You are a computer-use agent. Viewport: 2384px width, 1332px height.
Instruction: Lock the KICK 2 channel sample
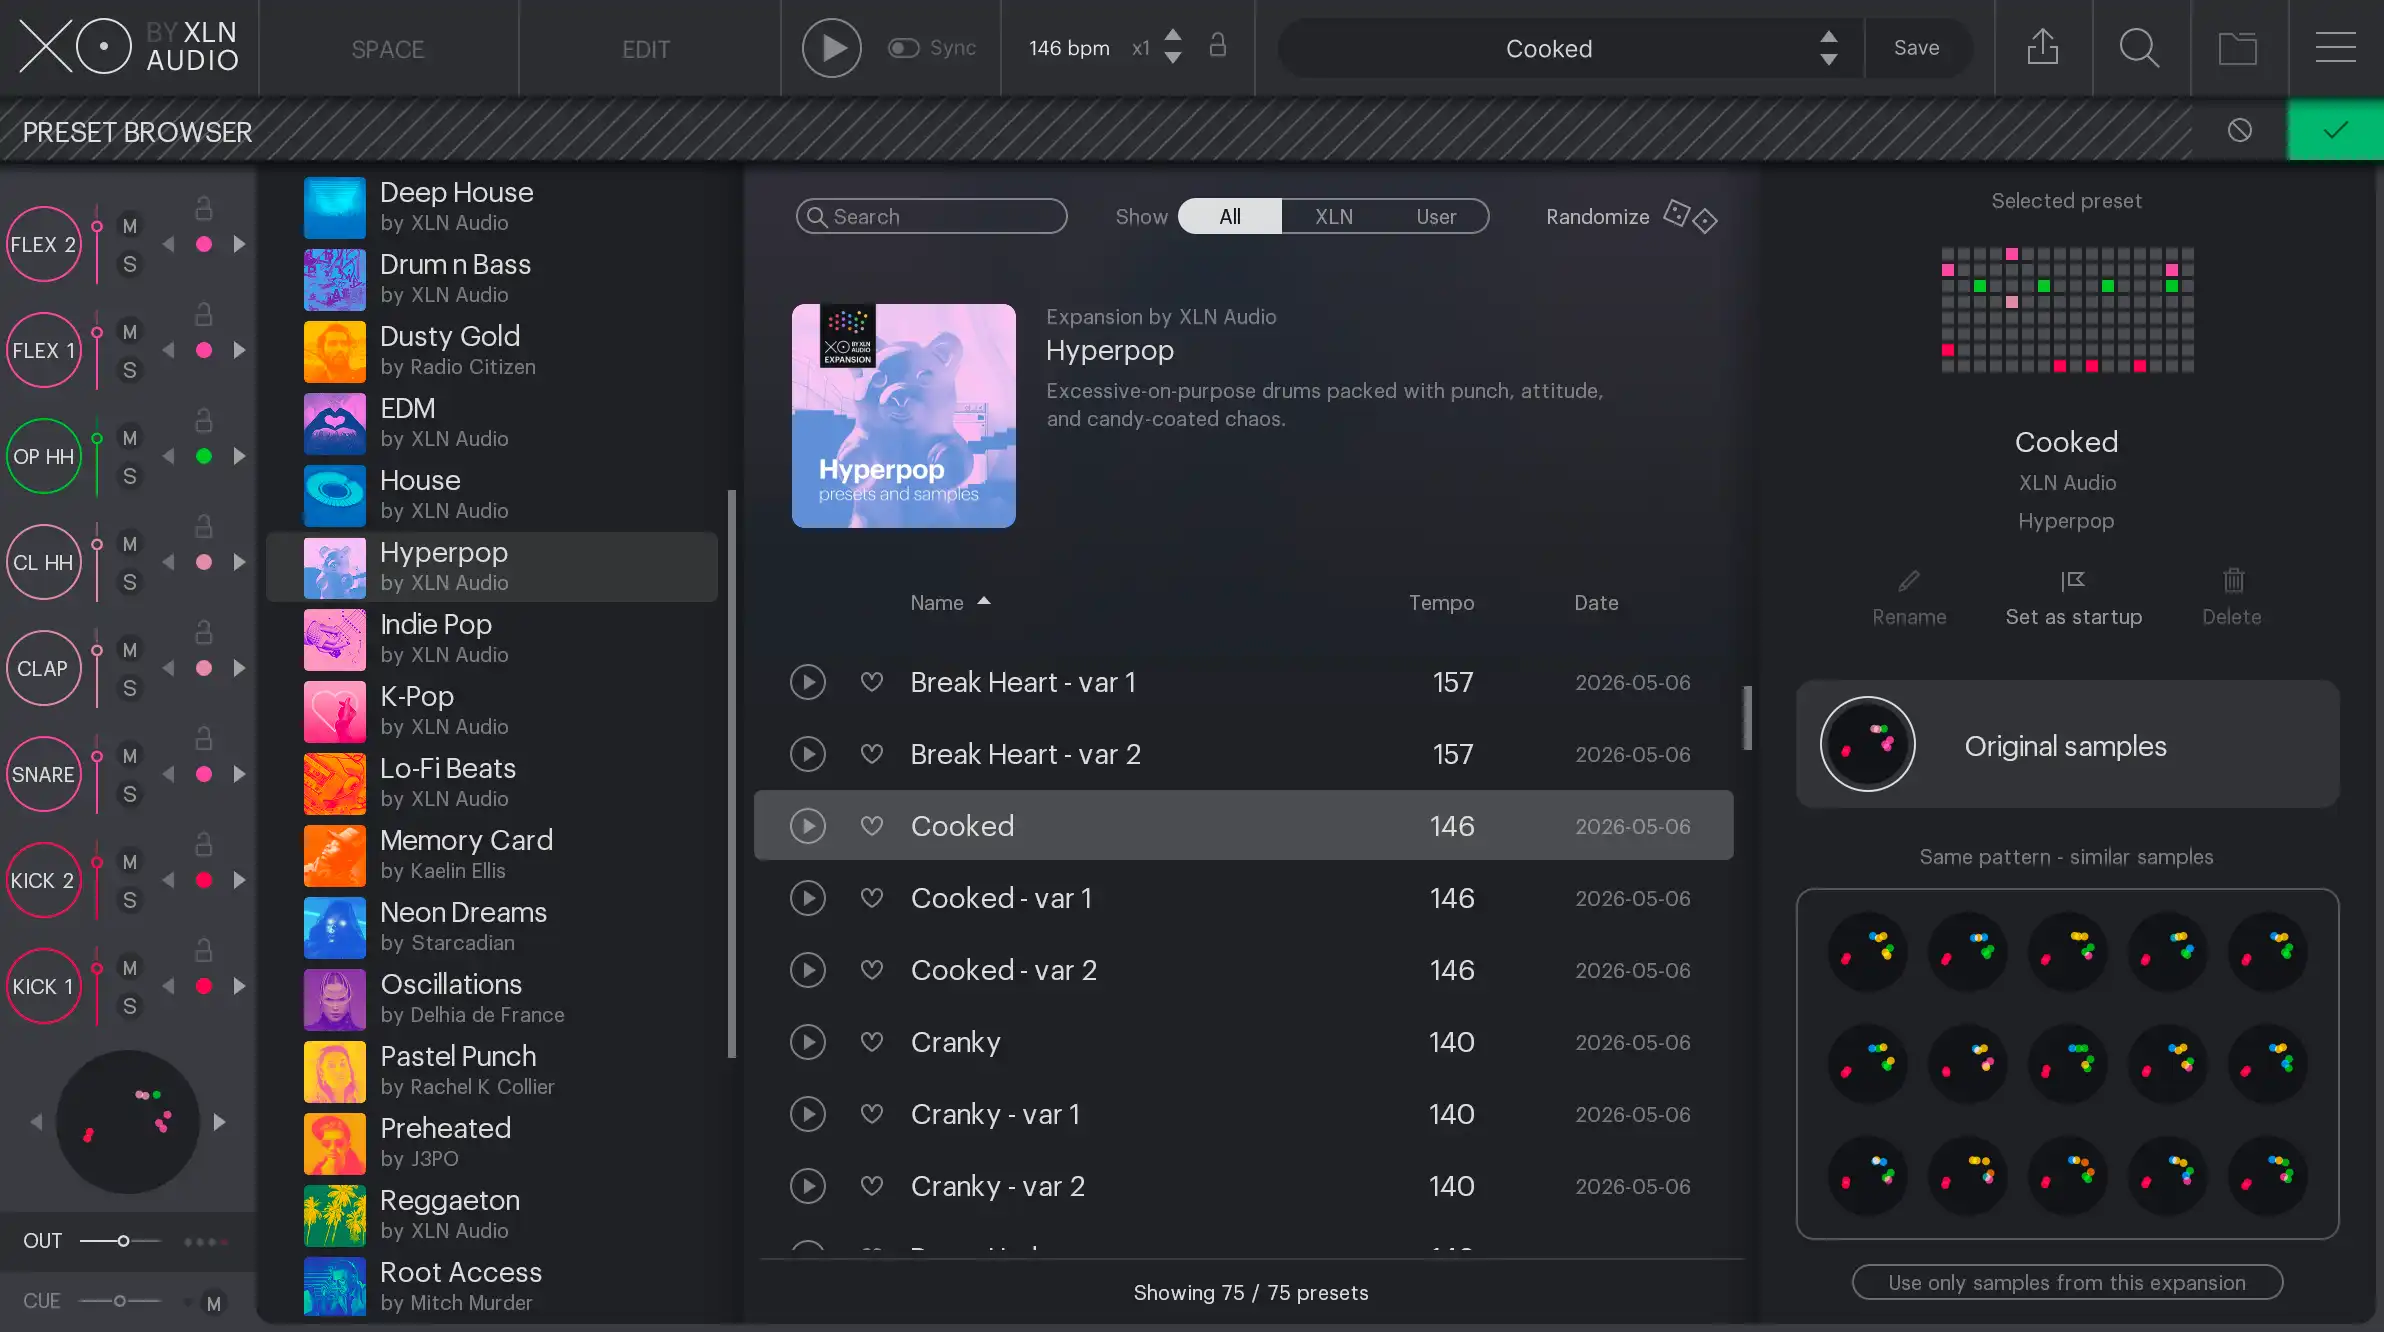(204, 844)
